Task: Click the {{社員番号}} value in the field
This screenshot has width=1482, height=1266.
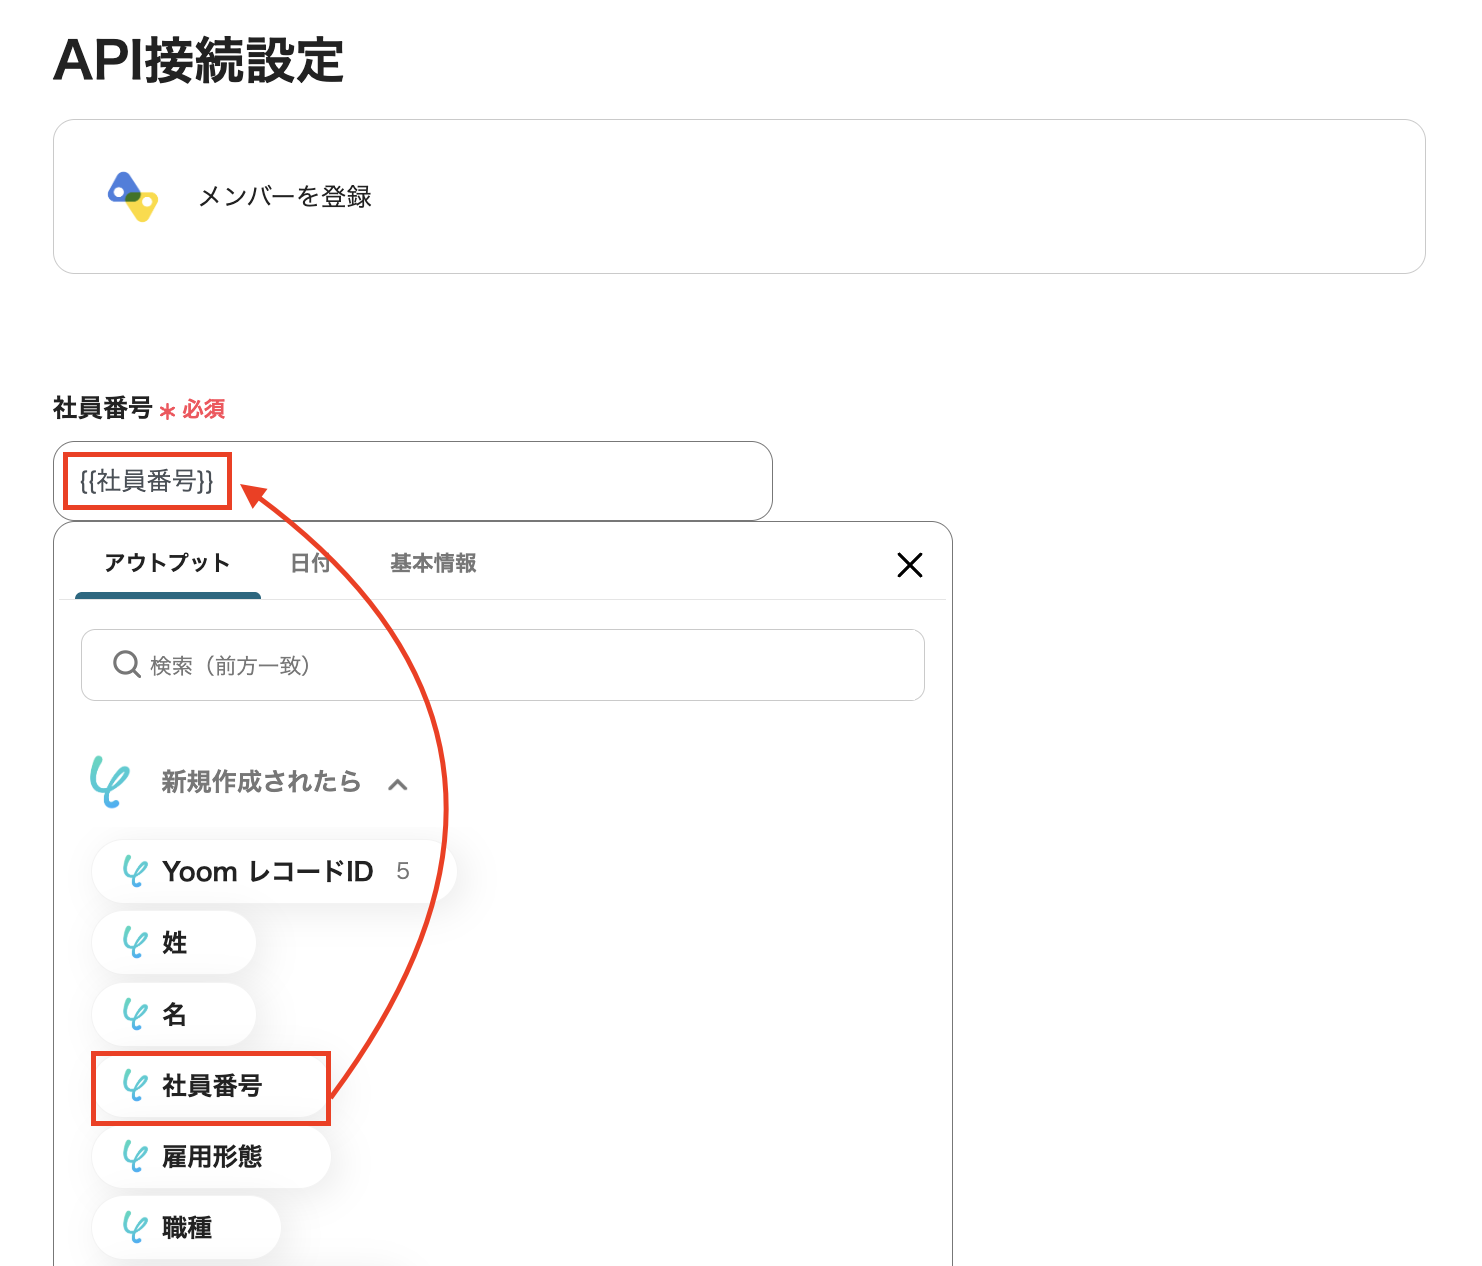Action: (147, 481)
